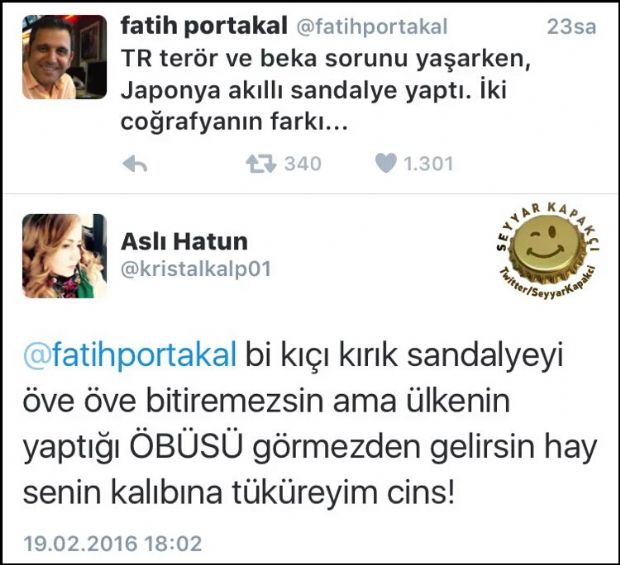Click the SEYYAR KAPAKÇI arched text
Image resolution: width=620 pixels, height=565 pixels.
tap(548, 224)
